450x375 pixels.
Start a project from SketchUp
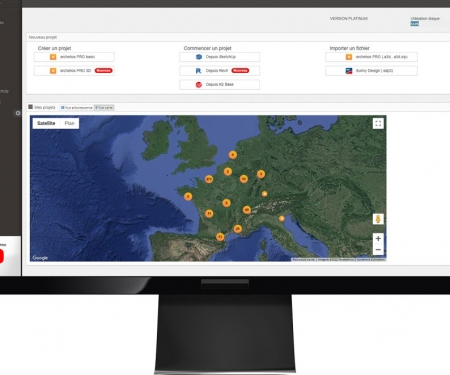point(219,57)
